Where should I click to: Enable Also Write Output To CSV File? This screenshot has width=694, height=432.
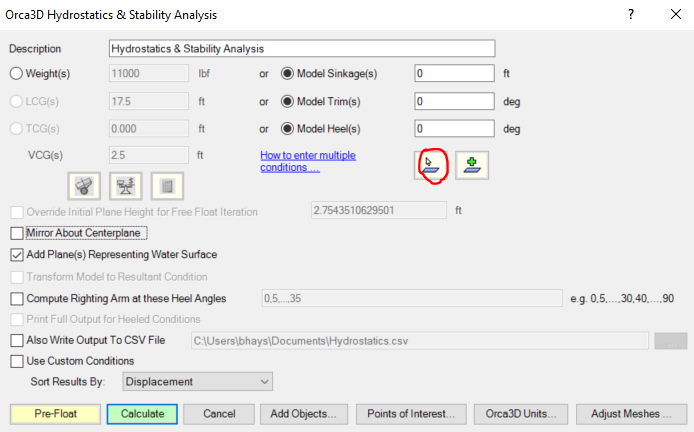(17, 340)
